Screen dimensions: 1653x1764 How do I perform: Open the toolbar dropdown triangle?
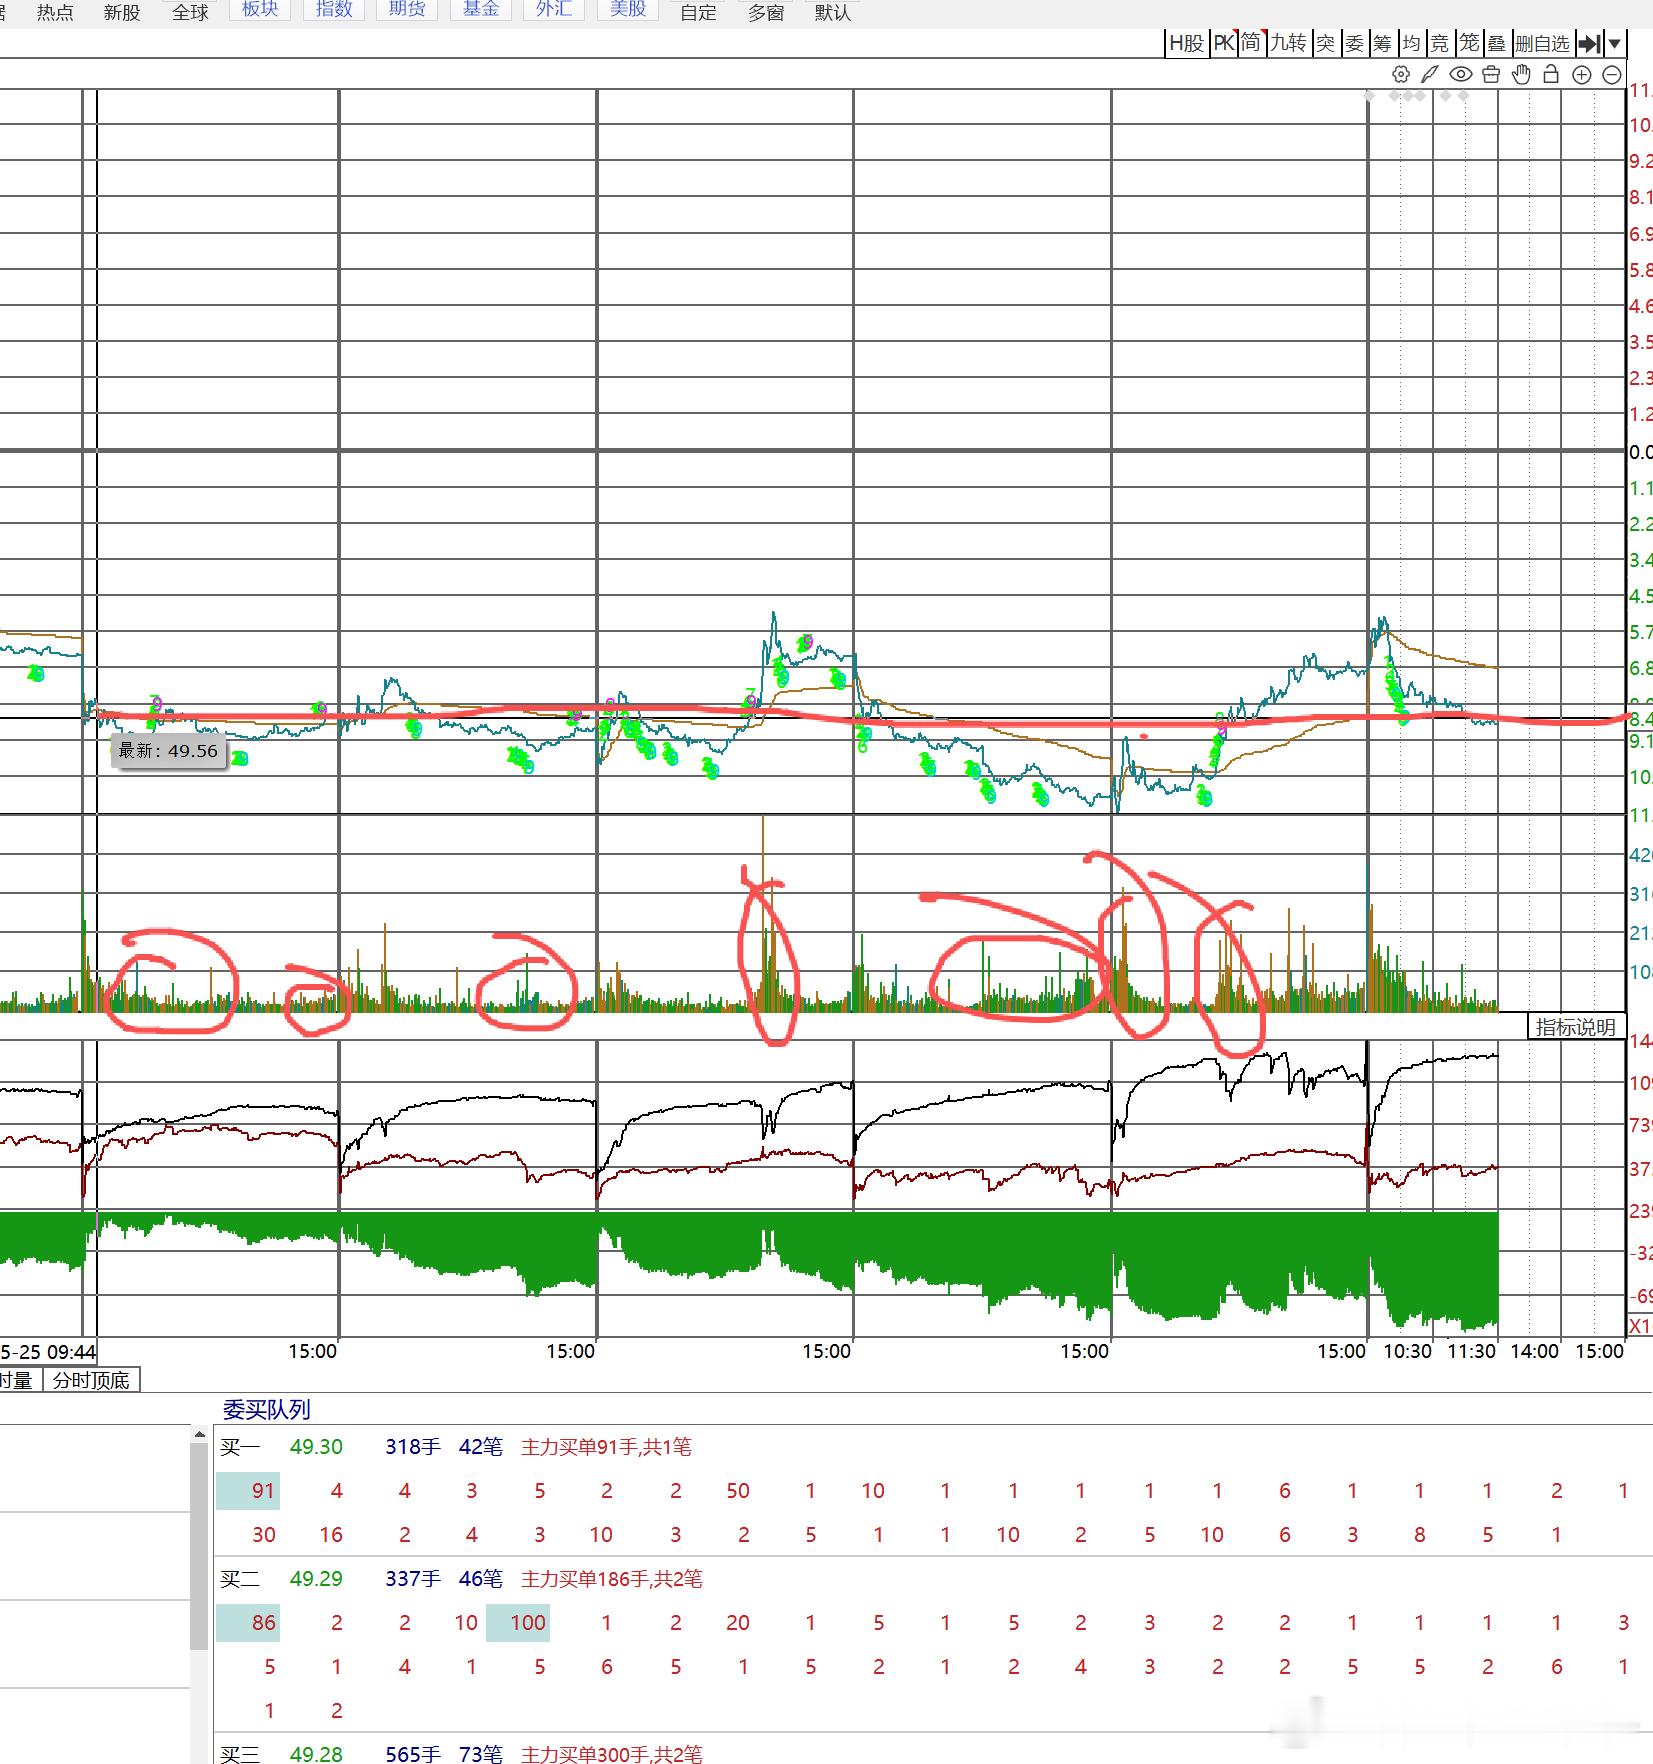coord(1615,43)
